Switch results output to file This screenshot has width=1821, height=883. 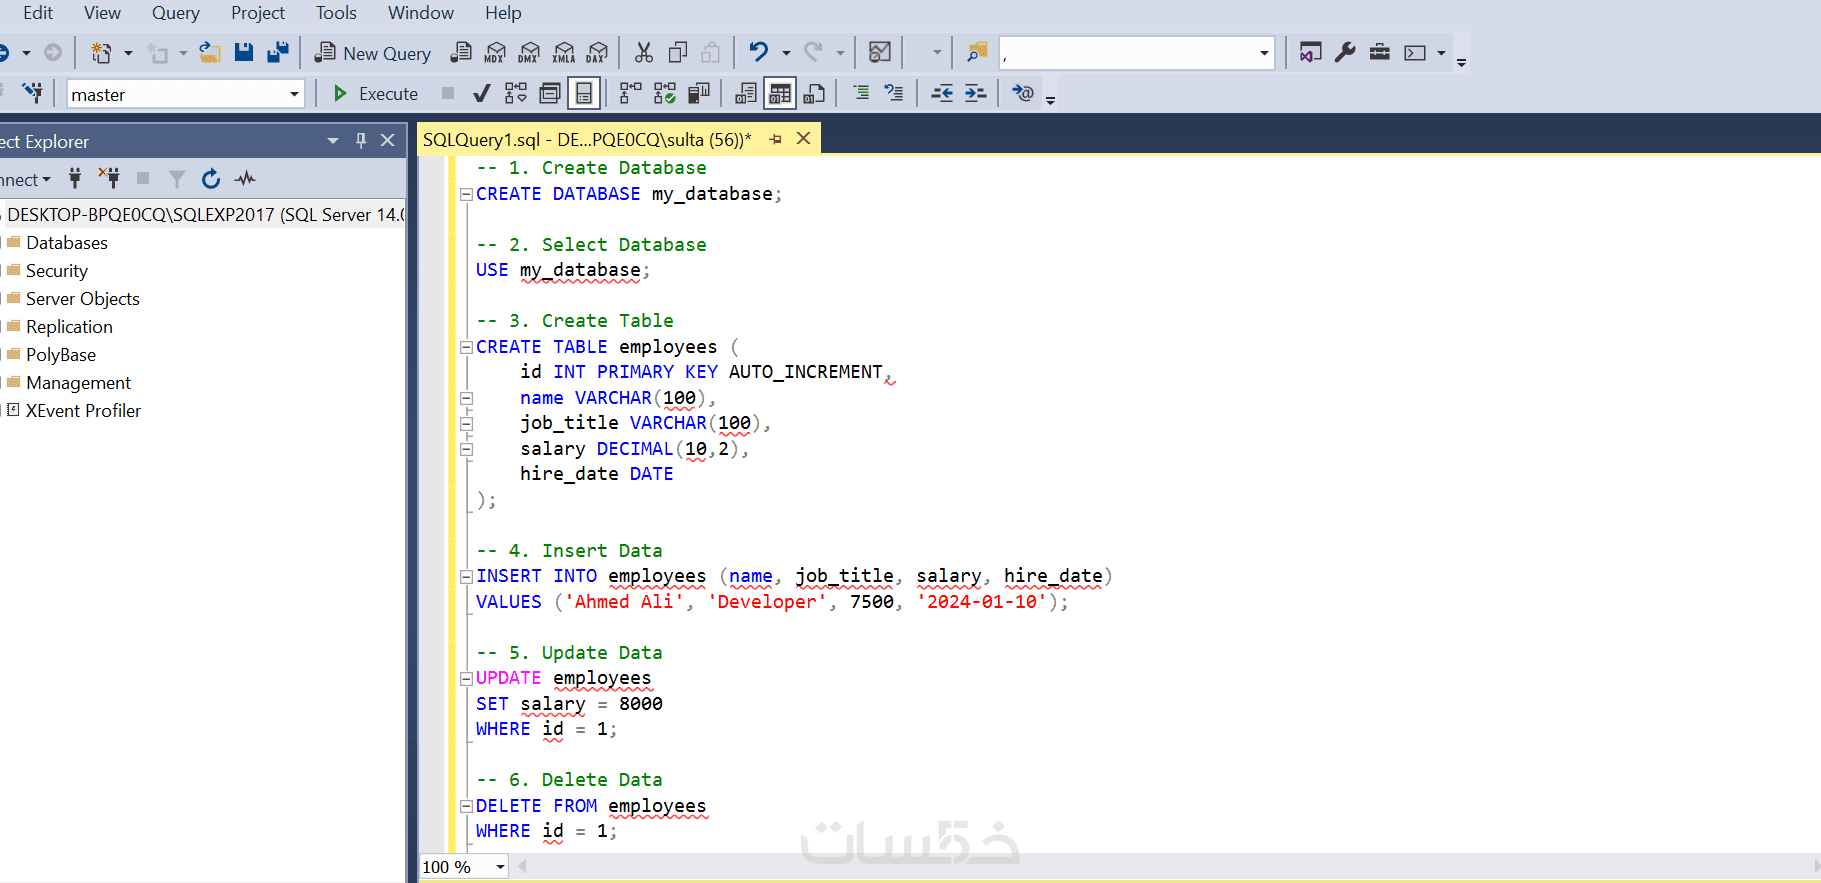pos(815,94)
